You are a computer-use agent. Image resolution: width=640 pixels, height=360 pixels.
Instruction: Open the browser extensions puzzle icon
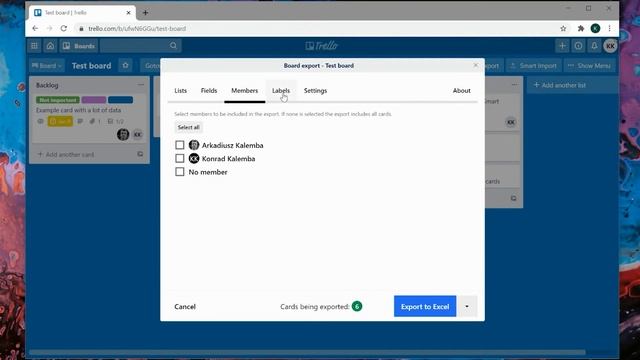click(x=580, y=29)
